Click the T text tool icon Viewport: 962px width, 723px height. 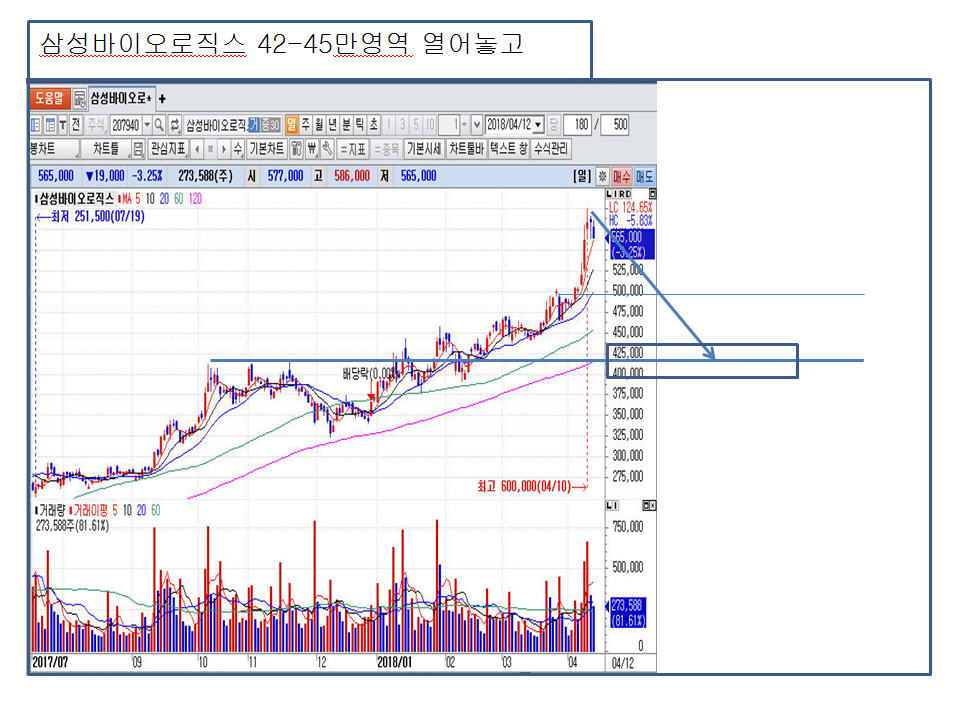coord(63,124)
